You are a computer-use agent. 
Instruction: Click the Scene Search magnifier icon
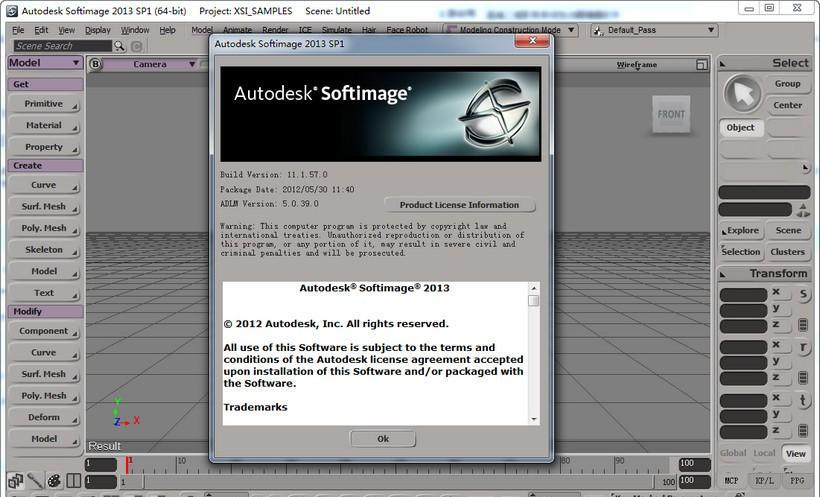click(120, 46)
